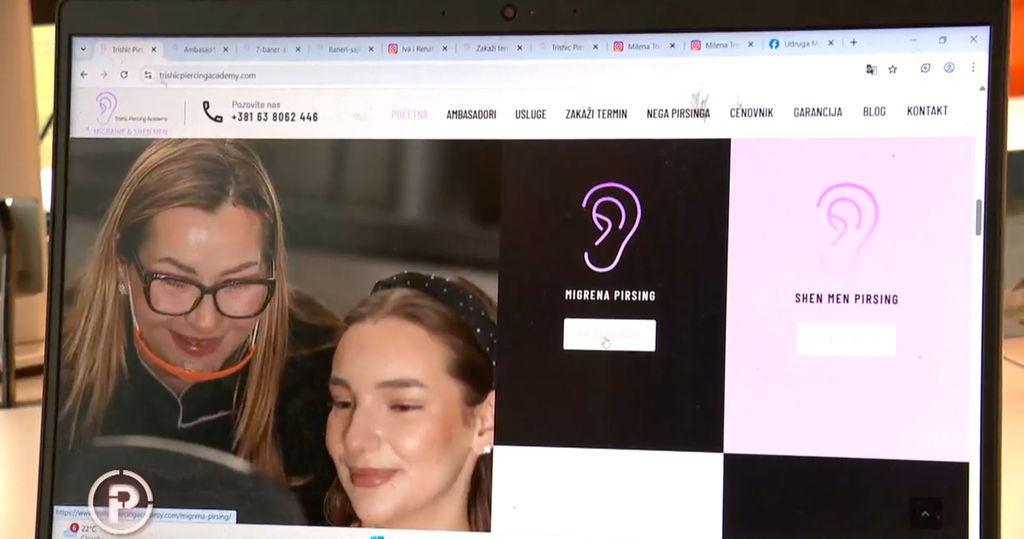
Task: Close the Zakaži ter tab
Action: click(x=520, y=48)
